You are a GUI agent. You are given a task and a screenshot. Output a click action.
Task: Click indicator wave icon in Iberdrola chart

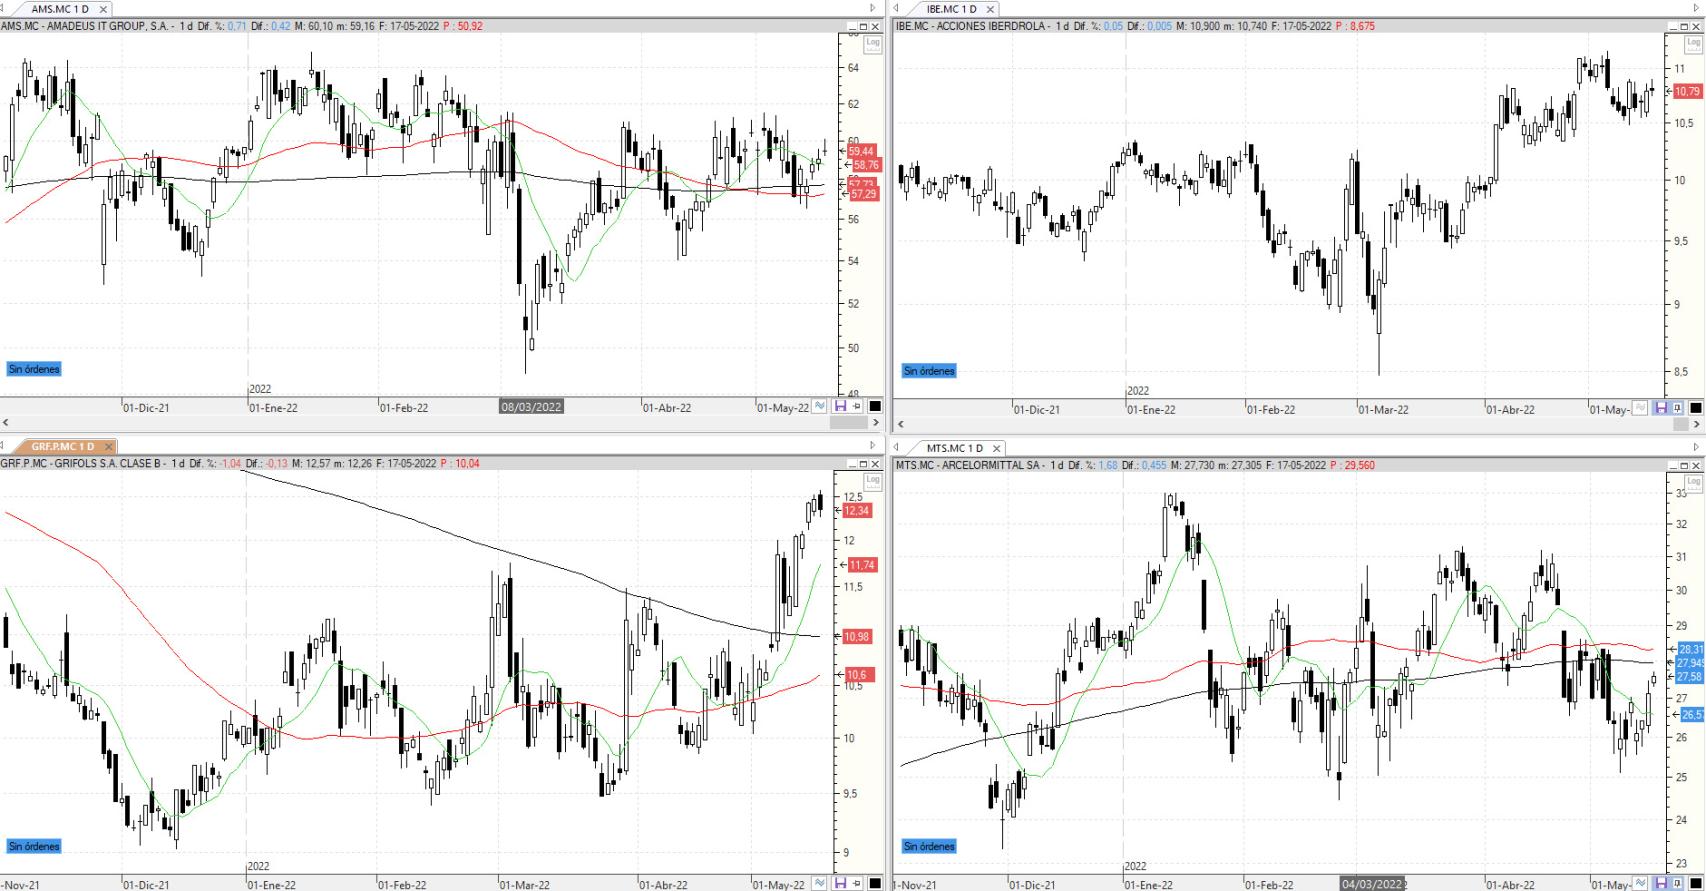1640,408
